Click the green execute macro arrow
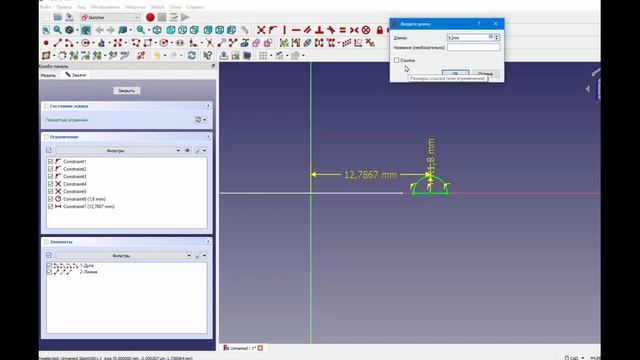 [x=185, y=17]
